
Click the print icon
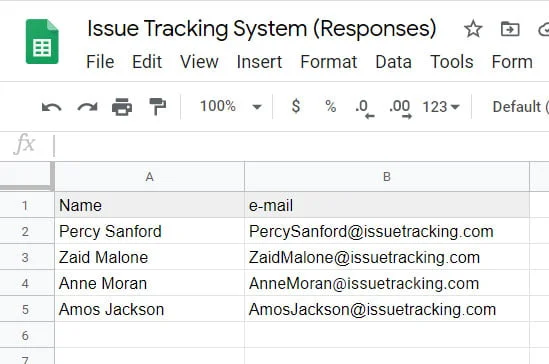(x=122, y=106)
